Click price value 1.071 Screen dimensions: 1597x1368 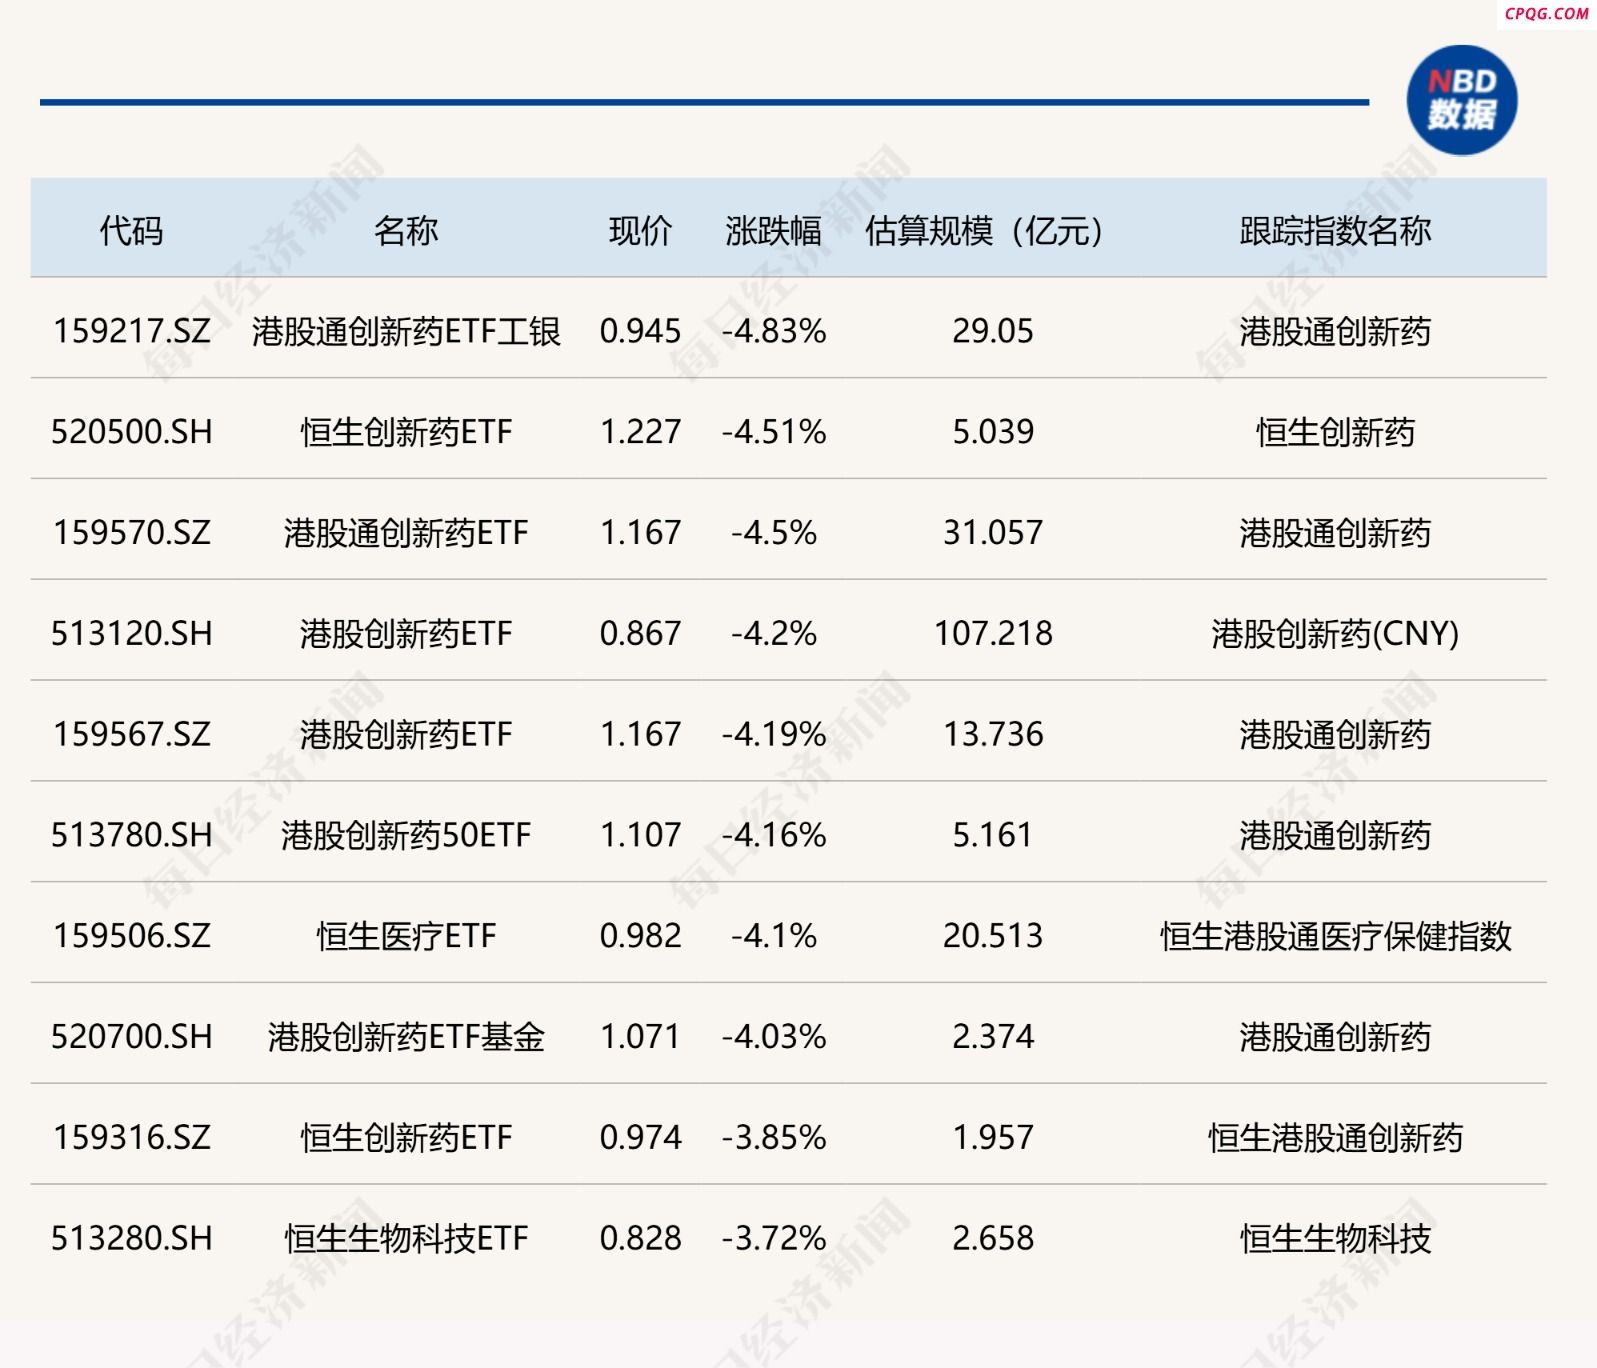(x=640, y=1037)
